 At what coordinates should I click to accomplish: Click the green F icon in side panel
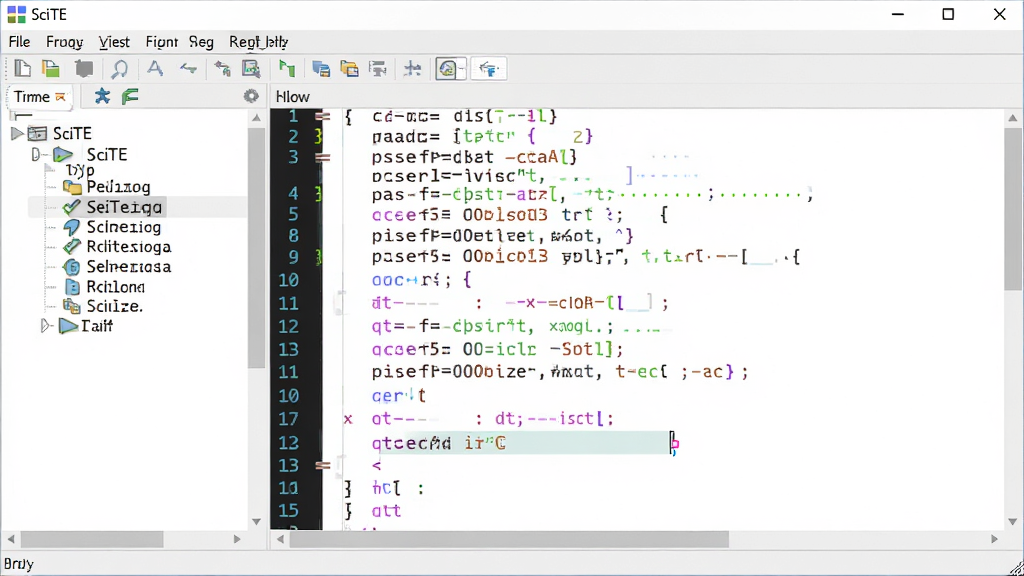tap(131, 97)
